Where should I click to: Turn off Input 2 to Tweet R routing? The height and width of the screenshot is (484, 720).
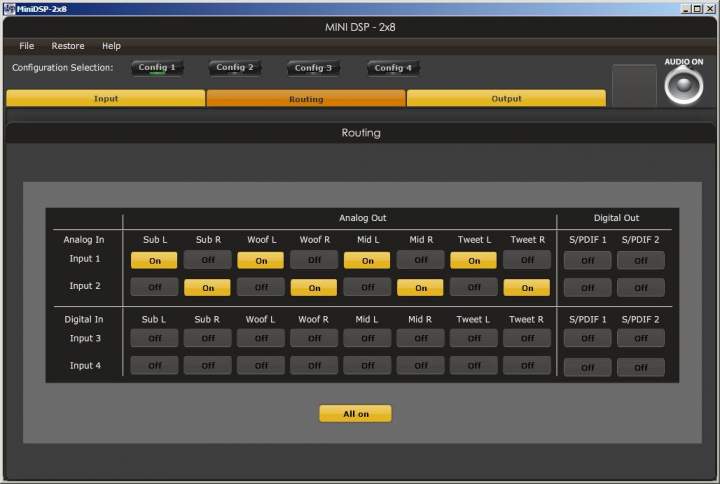pos(527,287)
